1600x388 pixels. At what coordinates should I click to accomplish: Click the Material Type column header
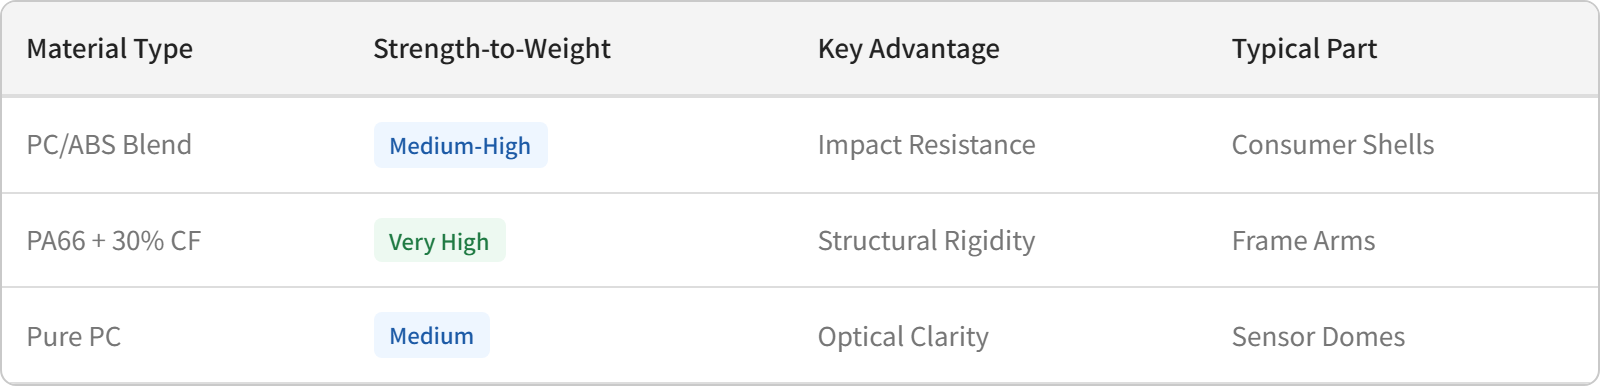click(x=110, y=49)
